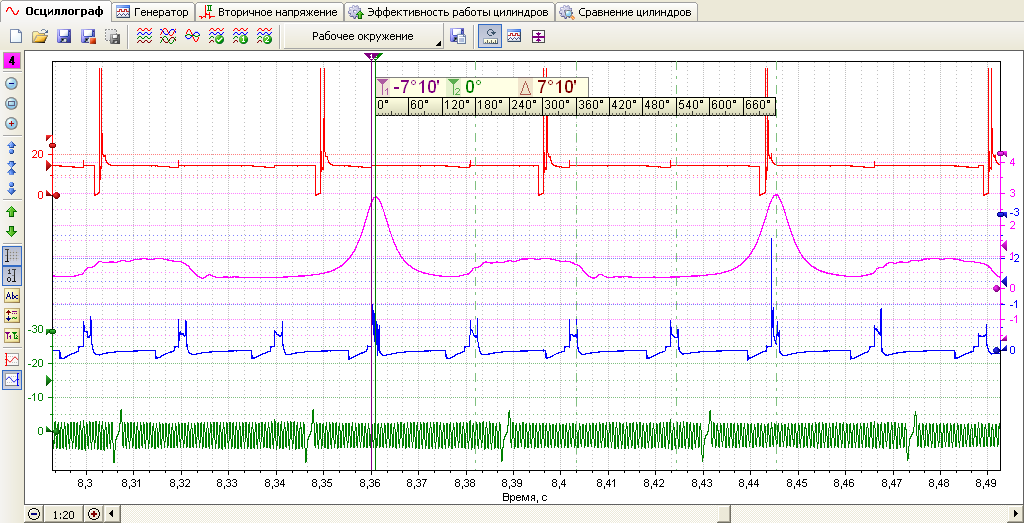Toggle the T1 T2 marker labels button
This screenshot has width=1024, height=523.
point(12,336)
